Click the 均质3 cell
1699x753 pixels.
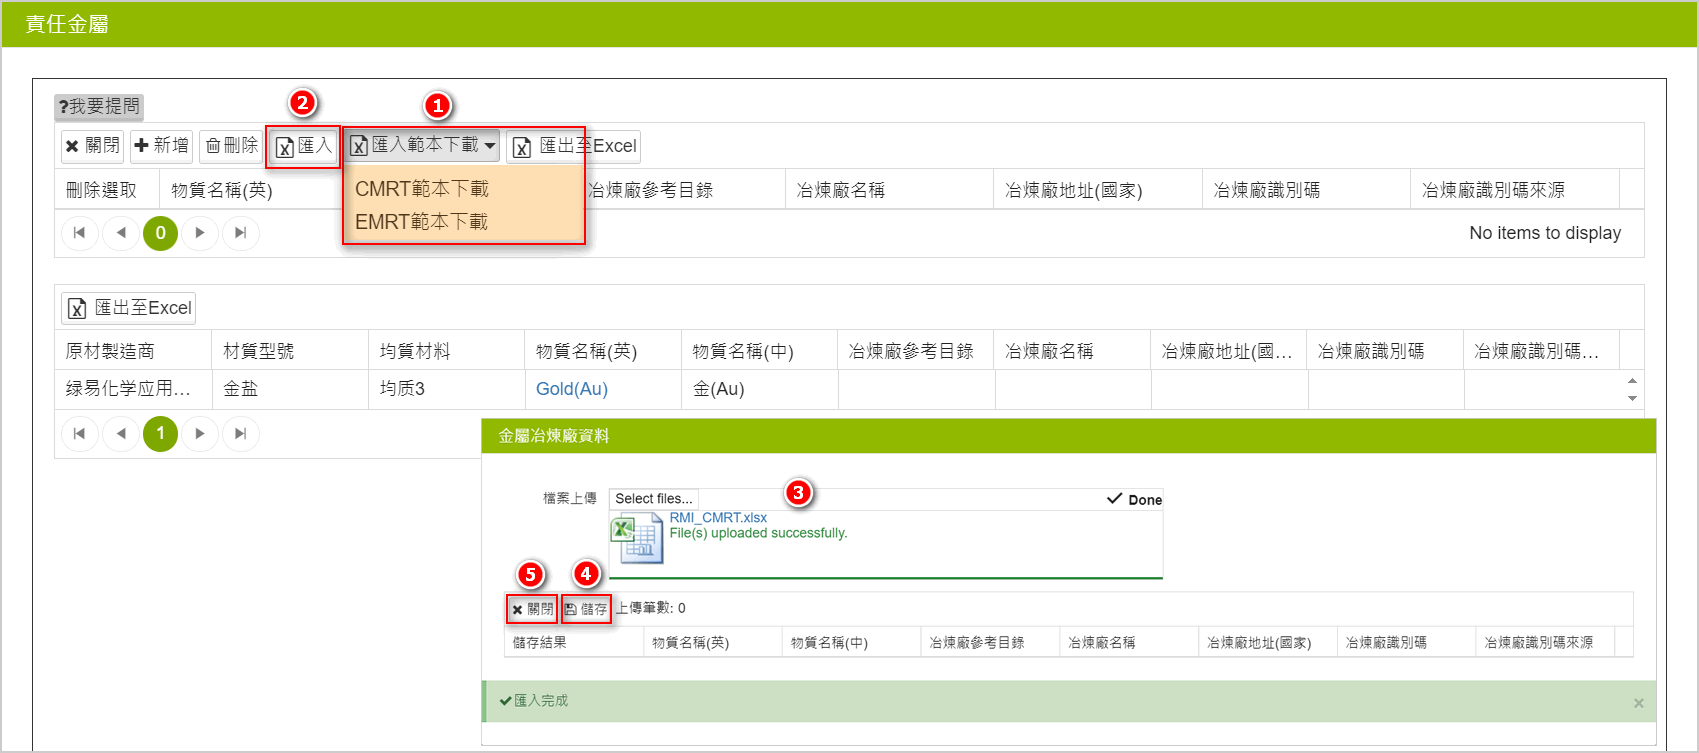447,389
